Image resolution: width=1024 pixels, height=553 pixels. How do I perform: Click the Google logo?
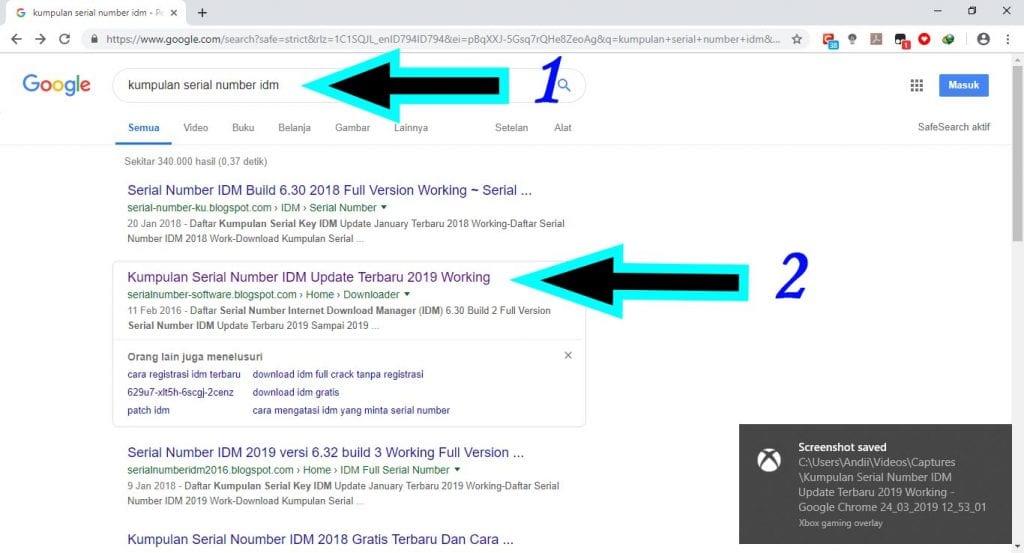pos(57,84)
